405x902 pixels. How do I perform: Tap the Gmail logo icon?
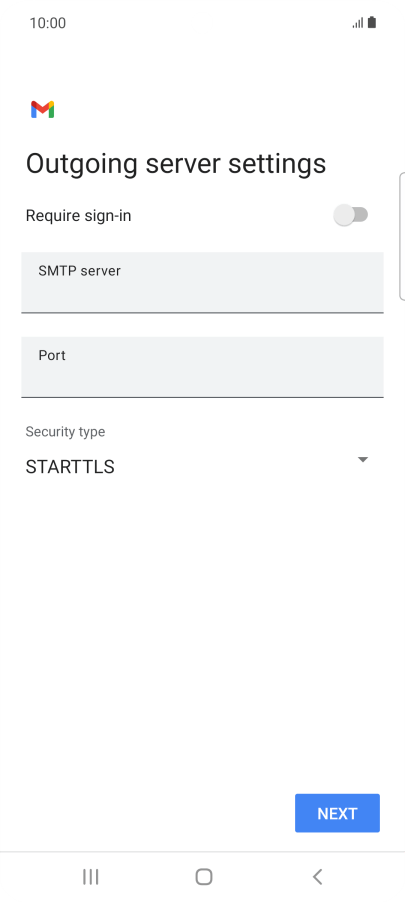pos(43,109)
